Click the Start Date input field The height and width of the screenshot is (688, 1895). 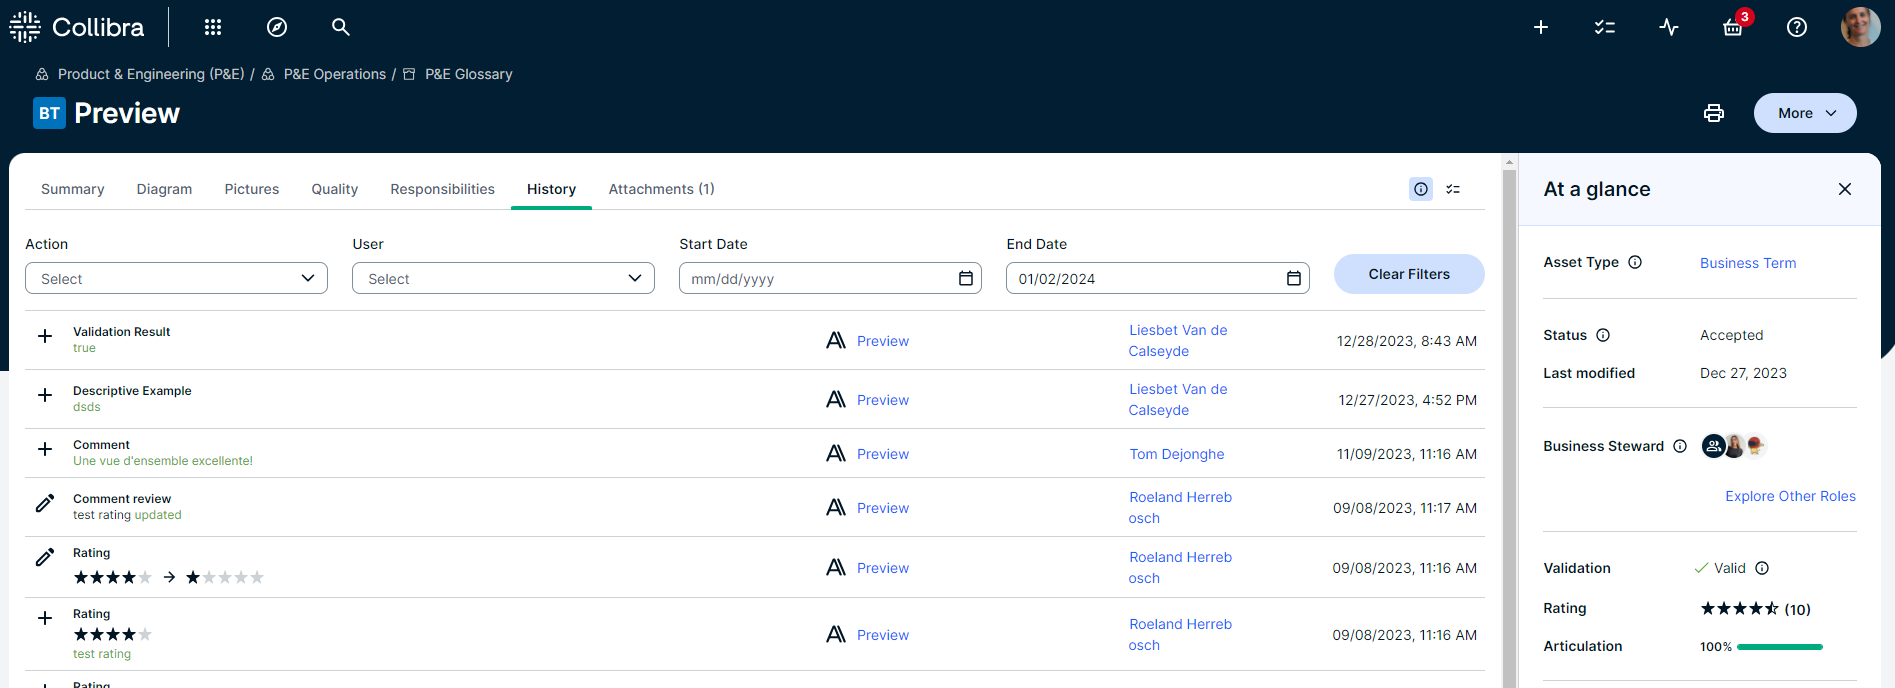815,278
